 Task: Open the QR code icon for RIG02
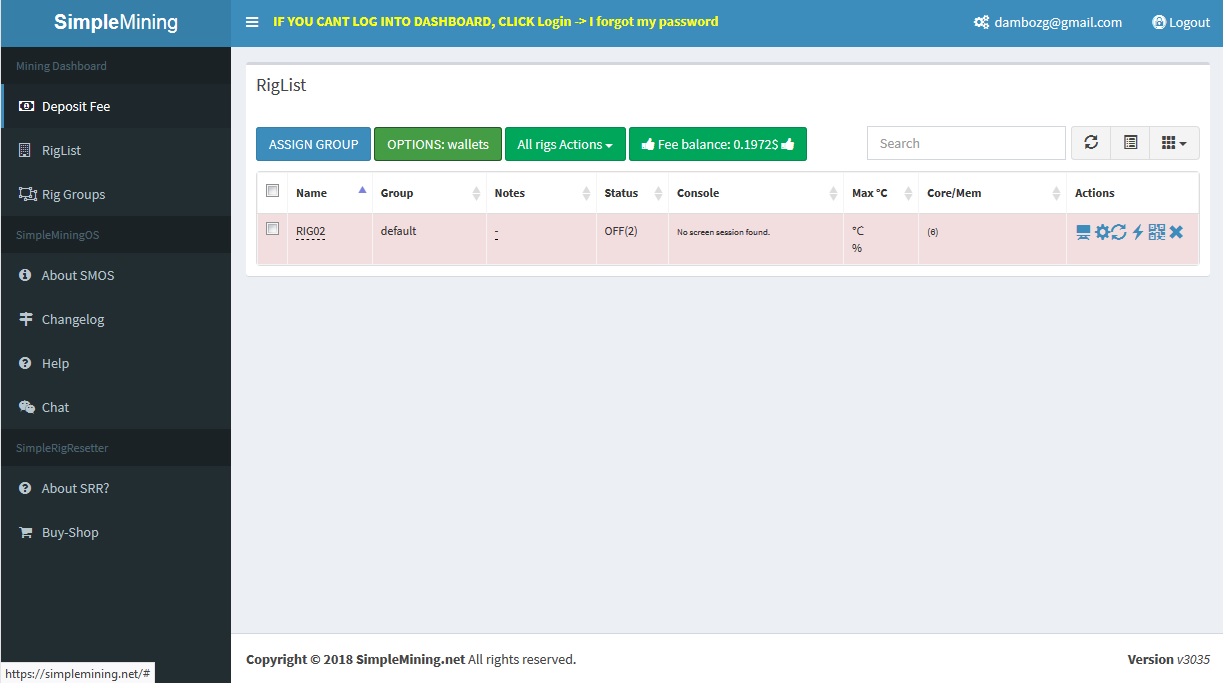1157,232
